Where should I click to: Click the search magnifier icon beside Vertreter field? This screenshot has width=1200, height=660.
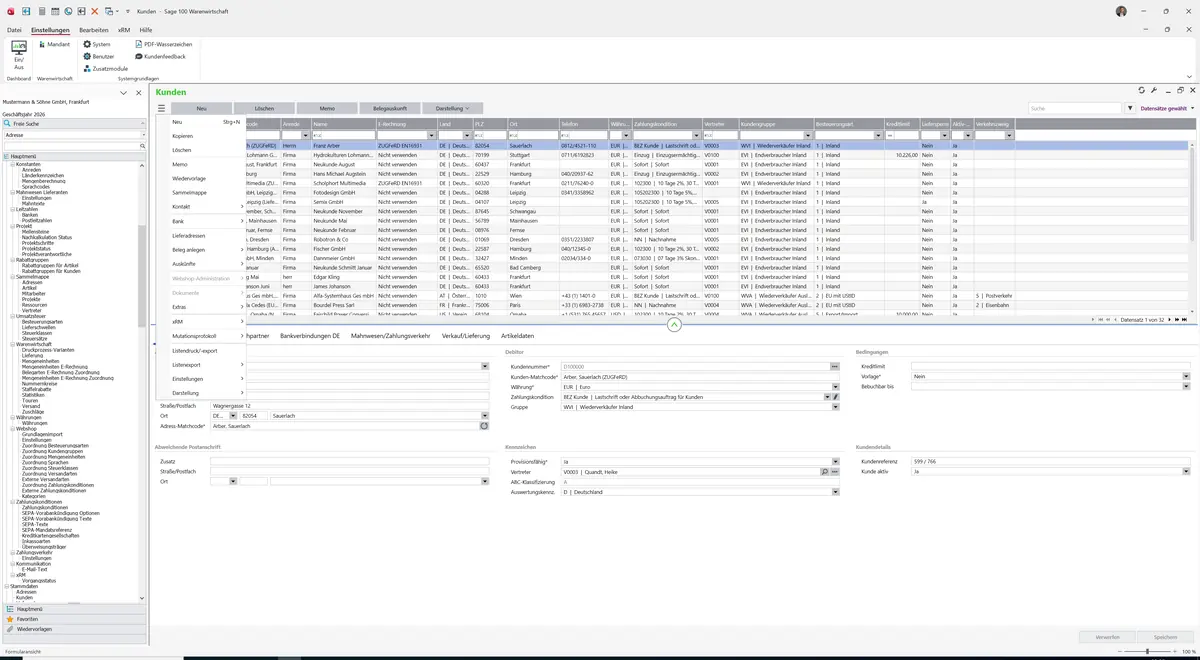pos(825,471)
